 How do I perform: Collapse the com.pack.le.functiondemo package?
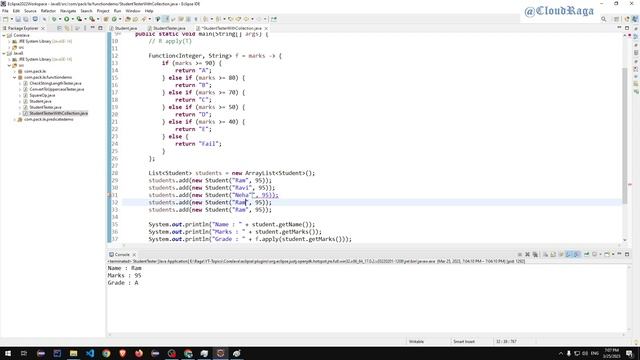(x=15, y=77)
